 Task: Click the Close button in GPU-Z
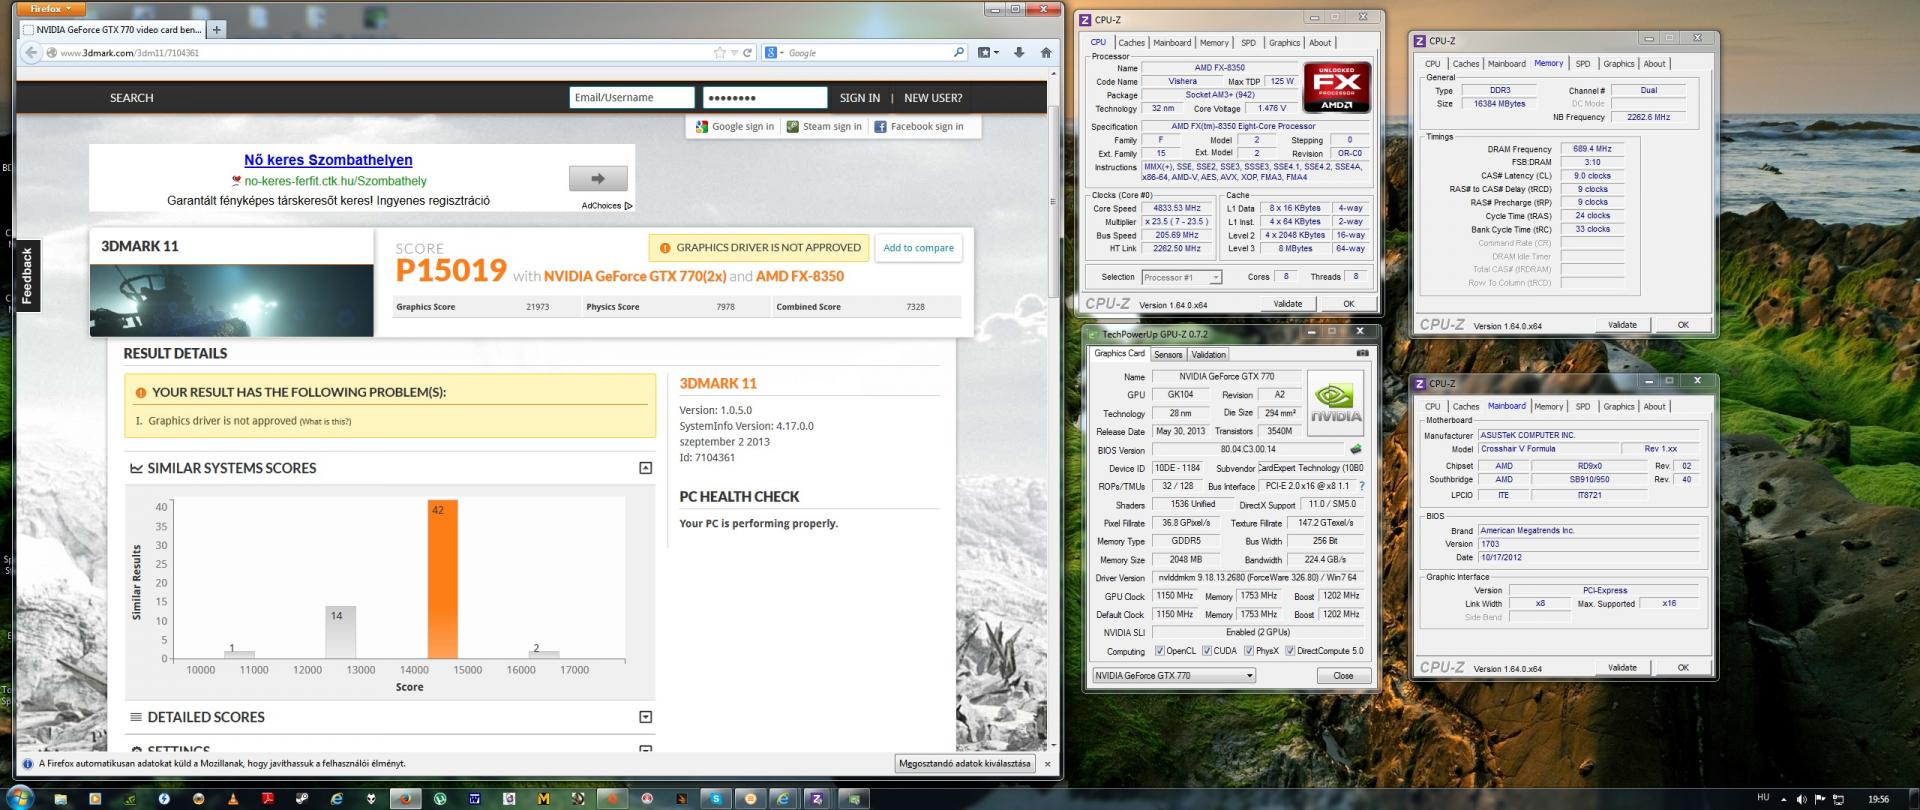pyautogui.click(x=1343, y=676)
